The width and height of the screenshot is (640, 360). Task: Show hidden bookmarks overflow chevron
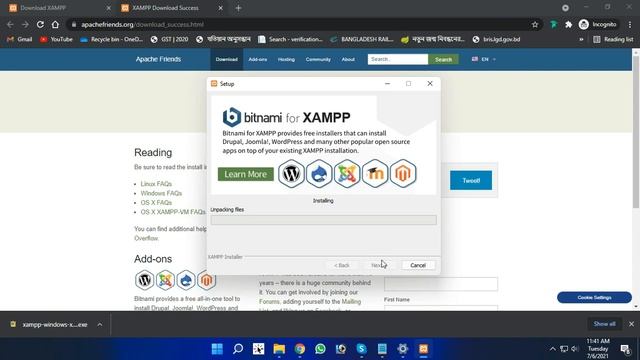coord(581,40)
